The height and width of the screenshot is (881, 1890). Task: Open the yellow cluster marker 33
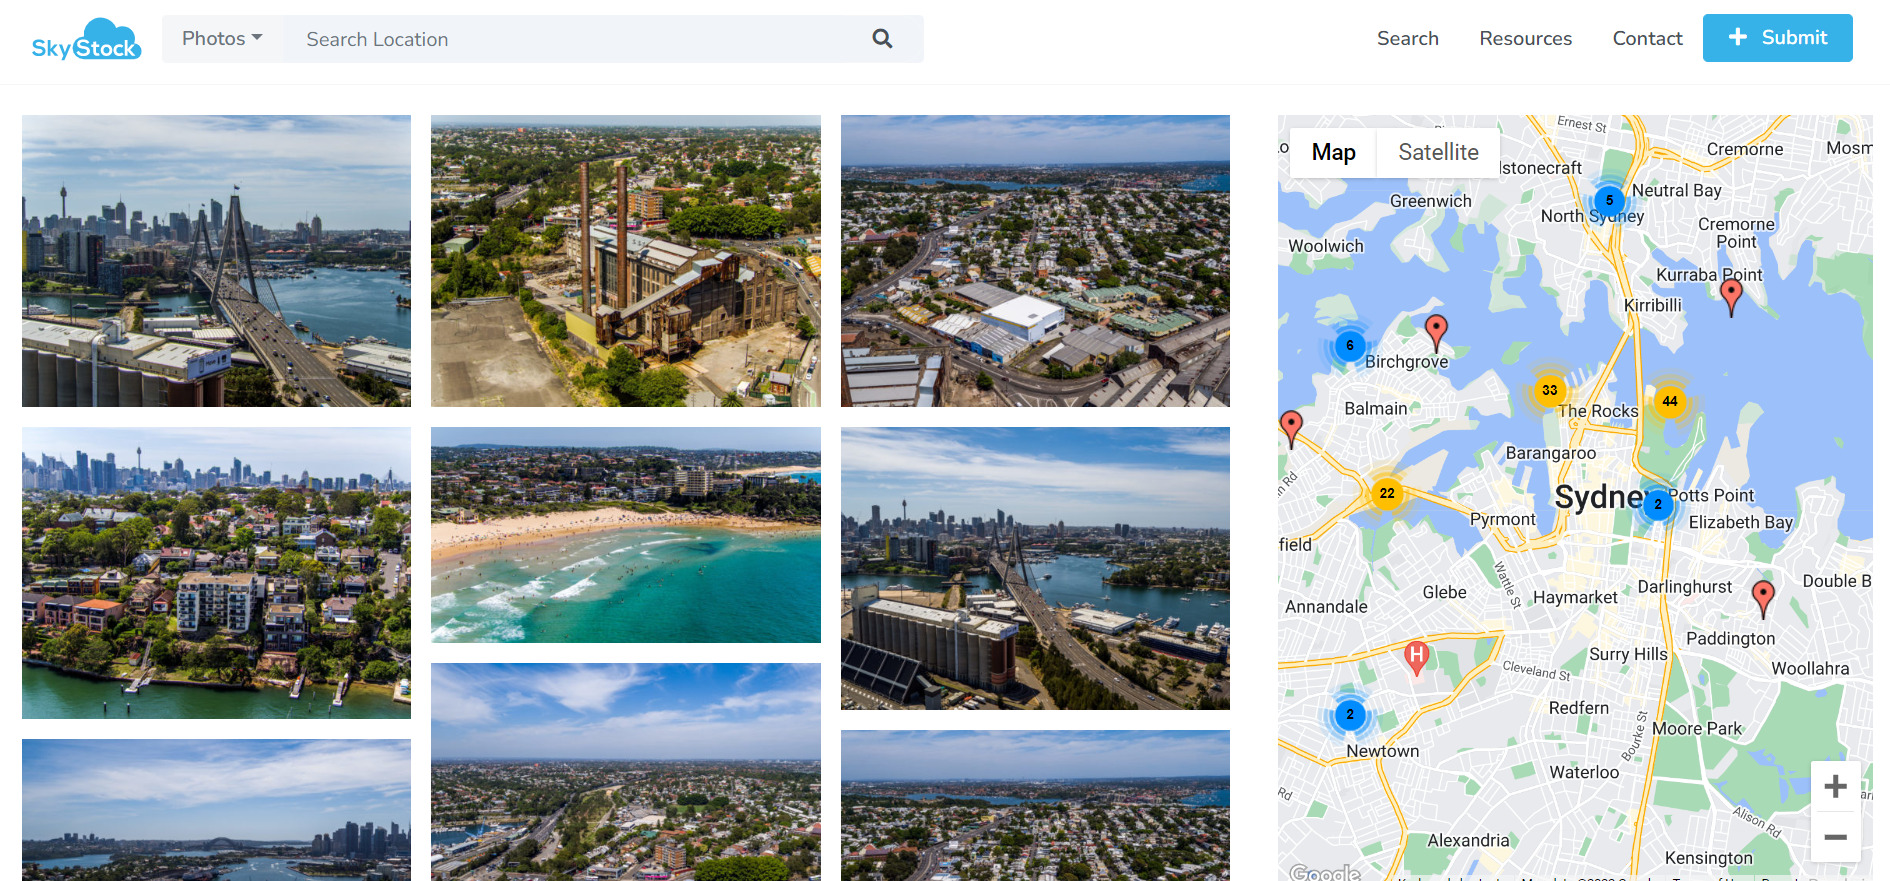pyautogui.click(x=1549, y=390)
